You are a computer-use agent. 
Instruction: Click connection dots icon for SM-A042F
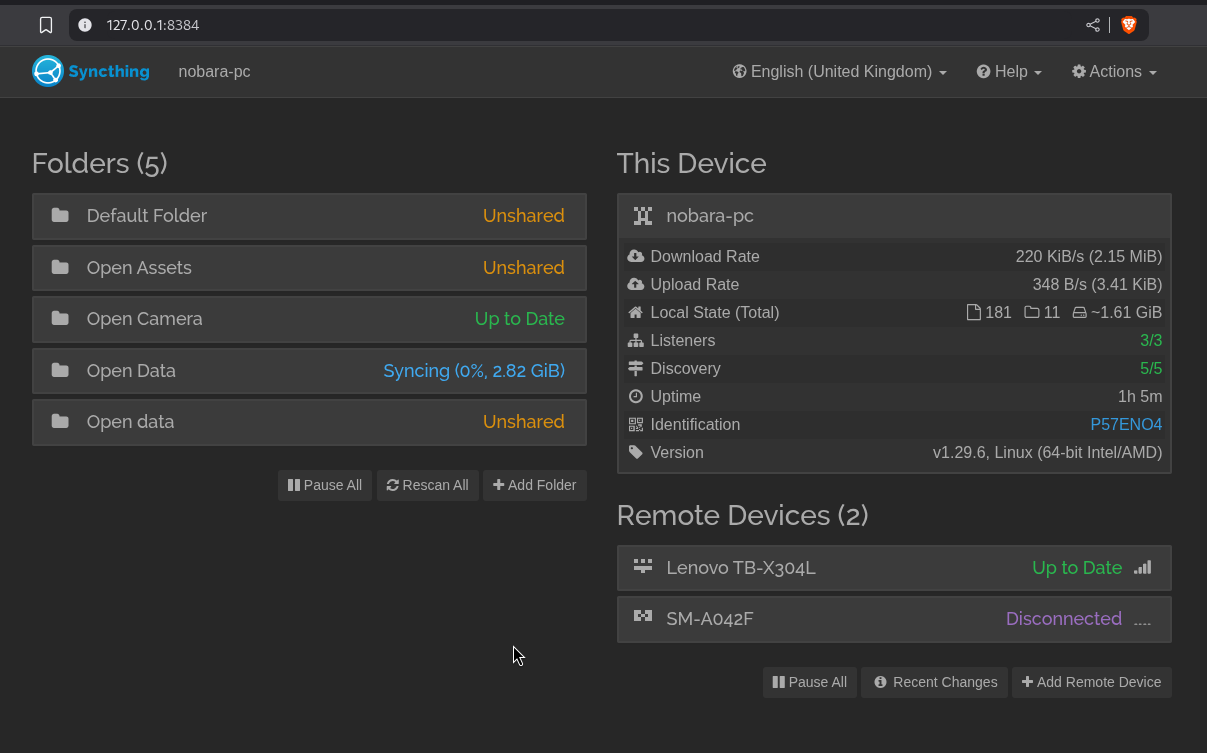point(1143,623)
